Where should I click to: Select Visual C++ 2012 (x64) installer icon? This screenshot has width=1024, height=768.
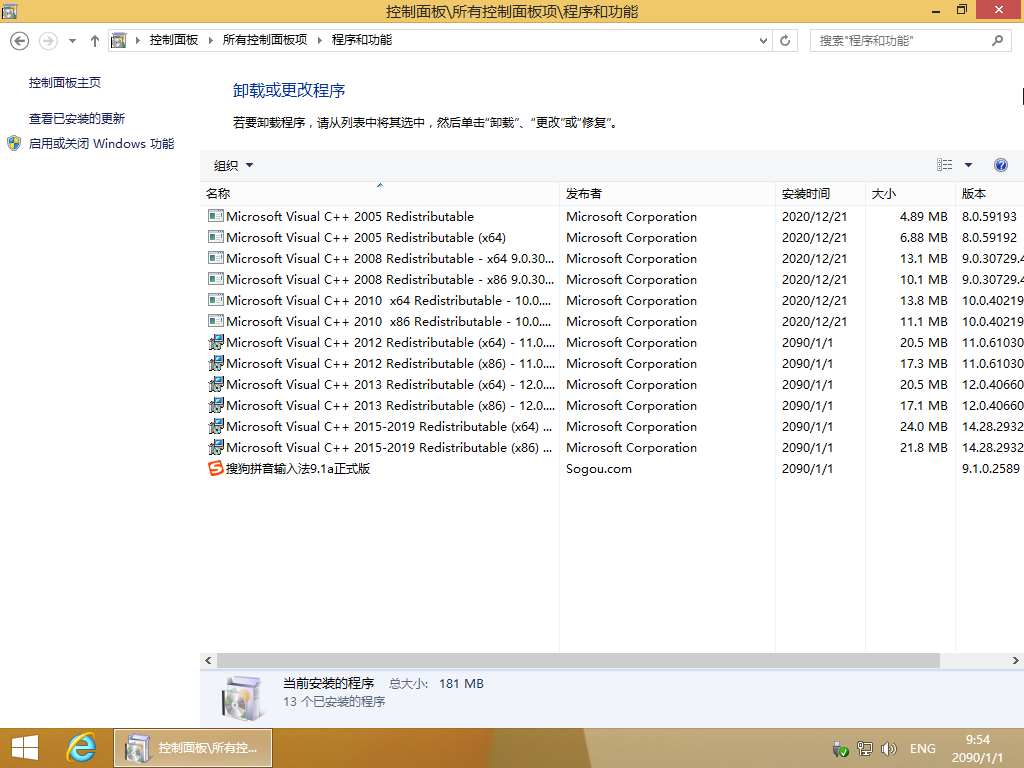click(x=216, y=342)
